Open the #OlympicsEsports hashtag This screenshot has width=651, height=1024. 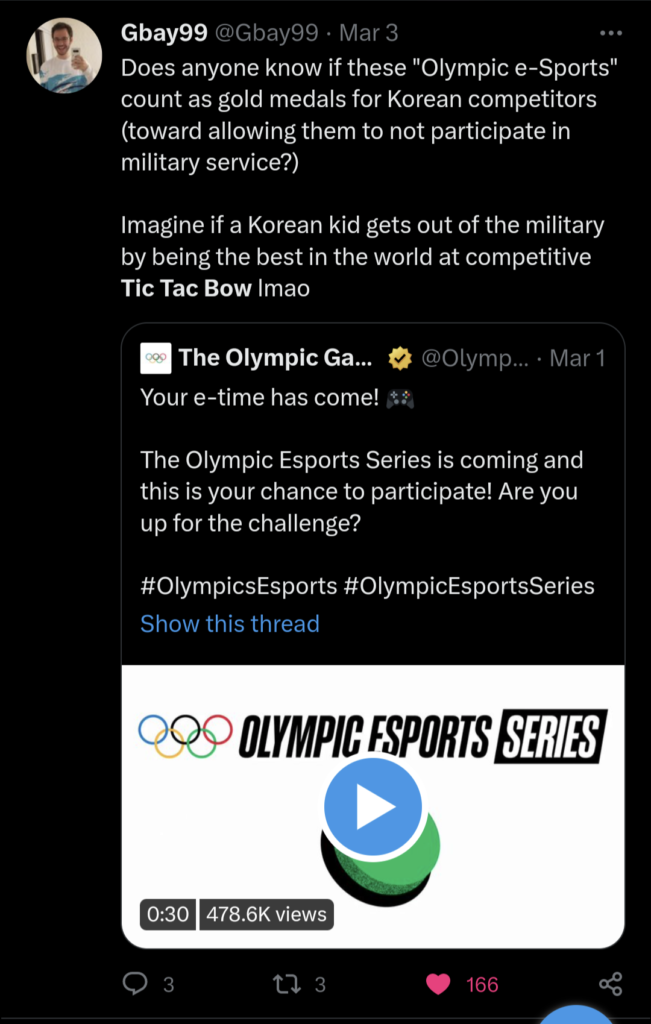point(238,586)
